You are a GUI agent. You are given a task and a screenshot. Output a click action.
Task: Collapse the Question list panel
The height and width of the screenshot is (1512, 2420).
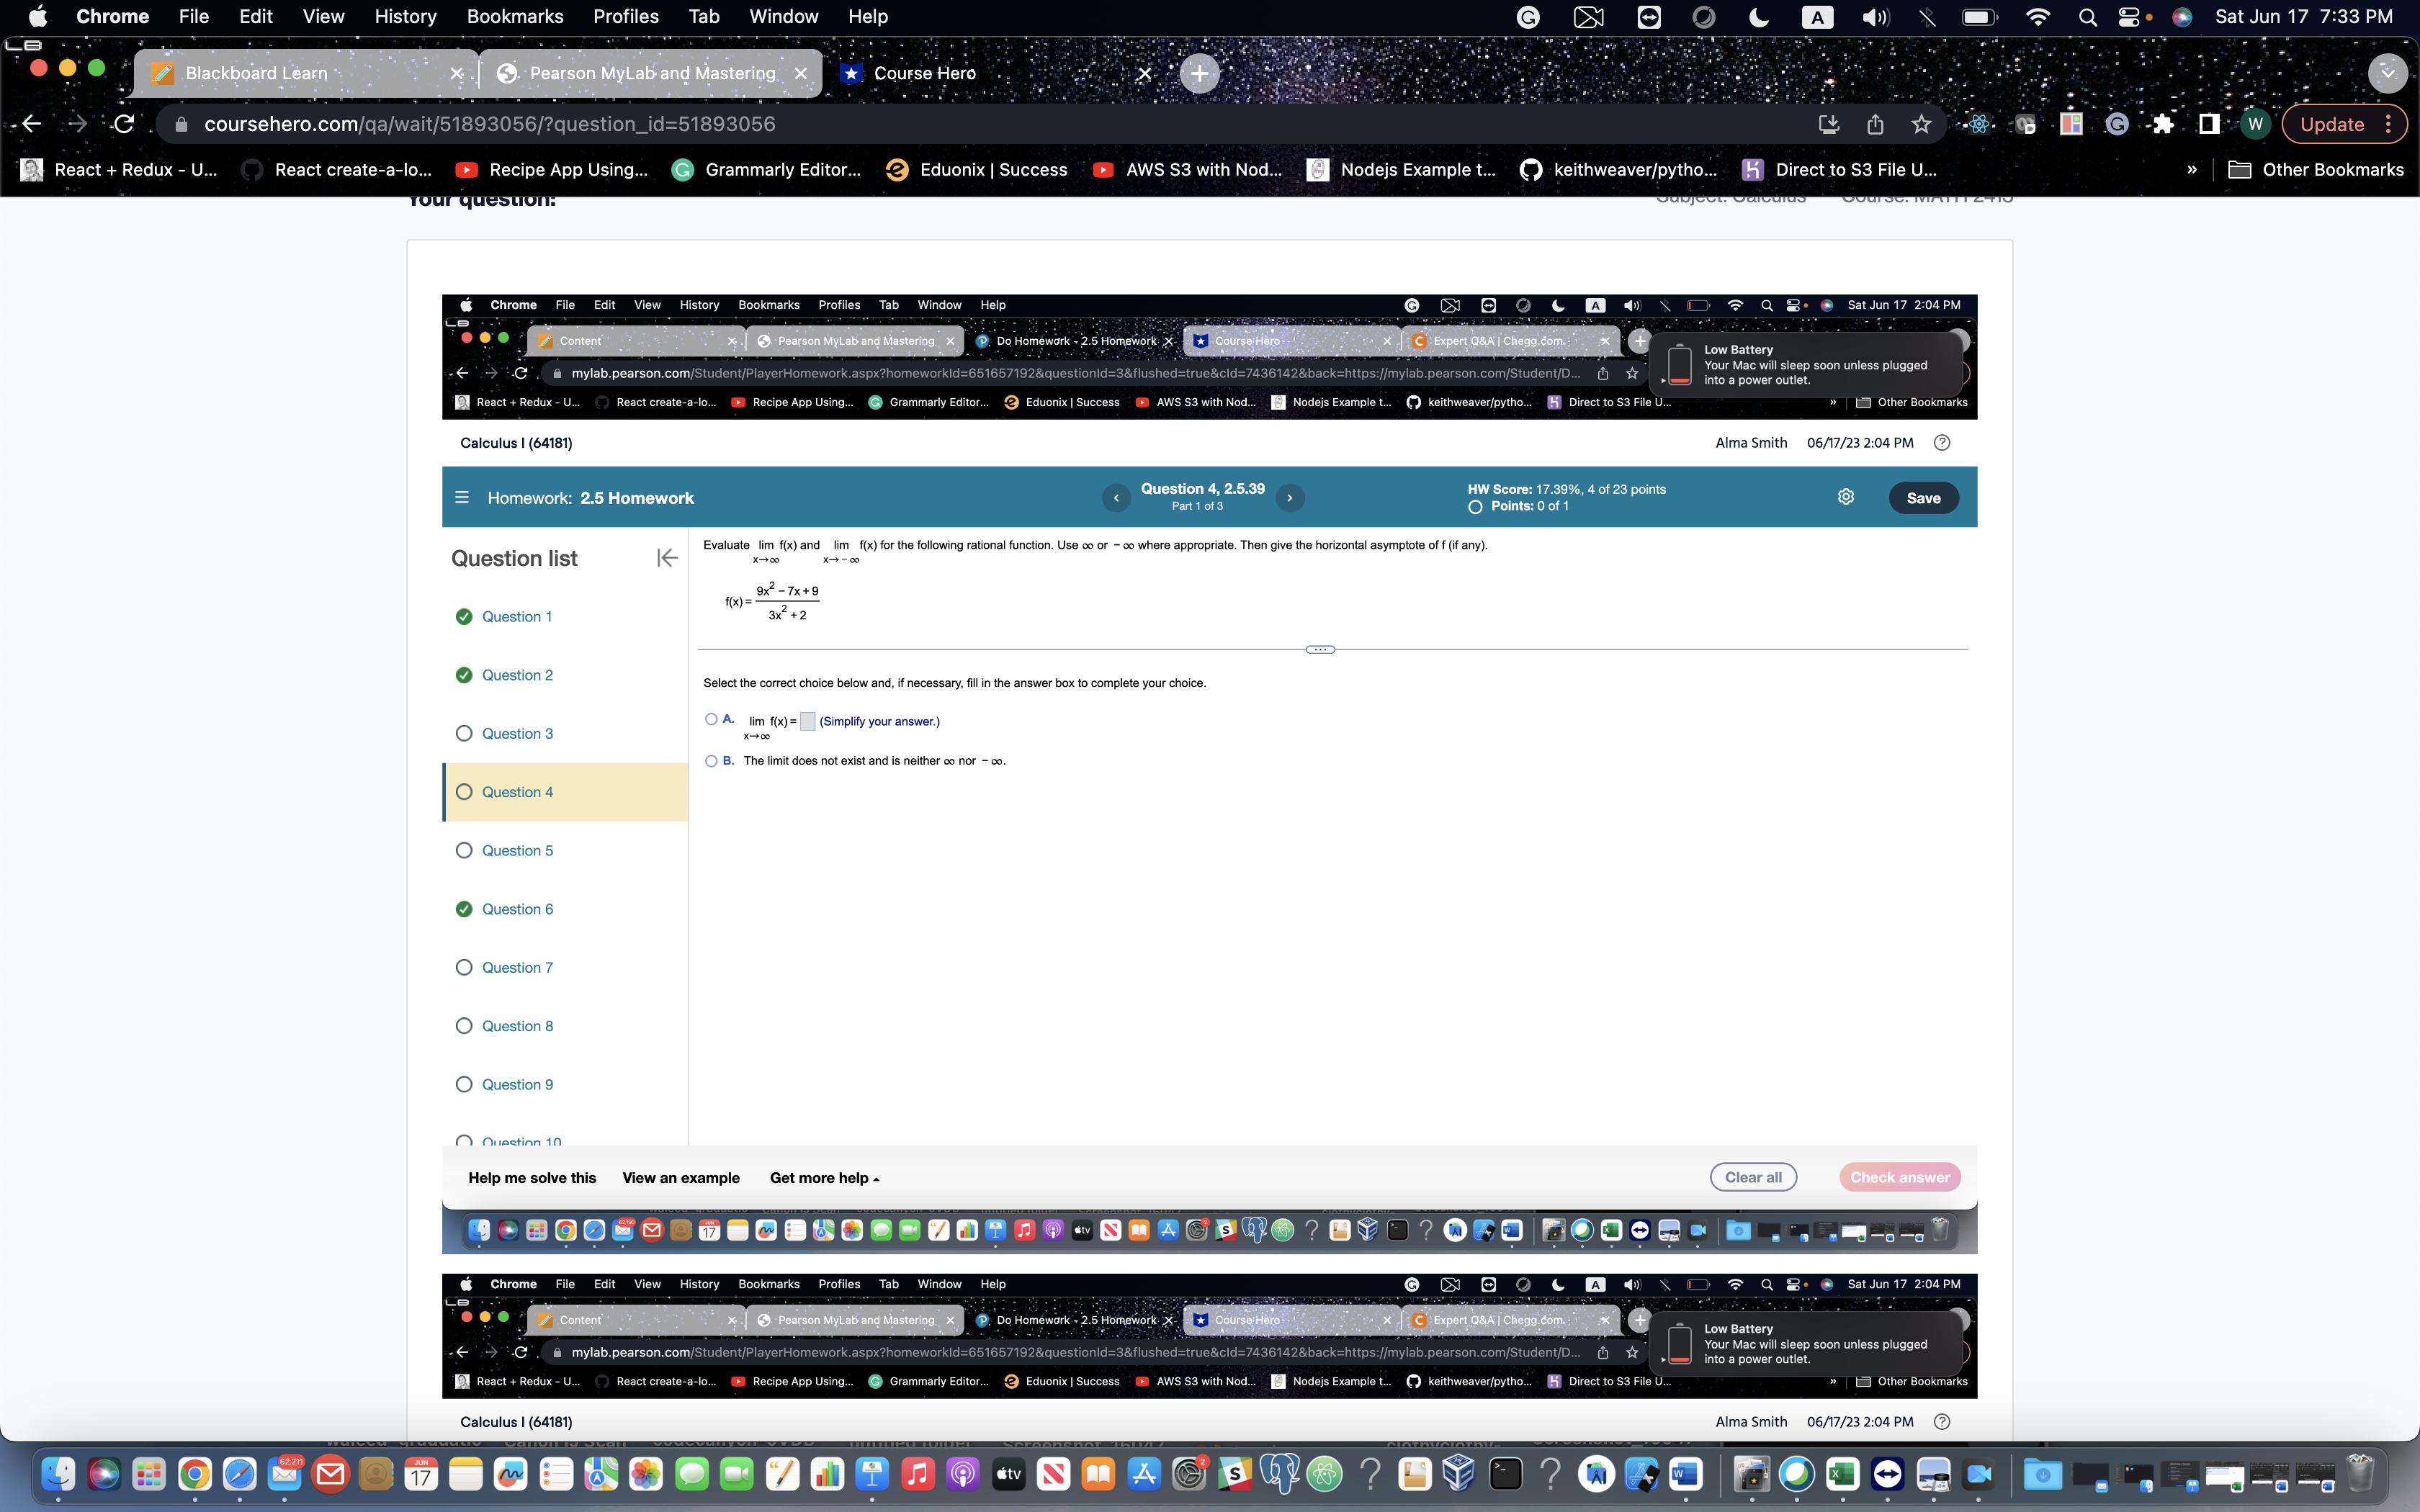(x=667, y=558)
